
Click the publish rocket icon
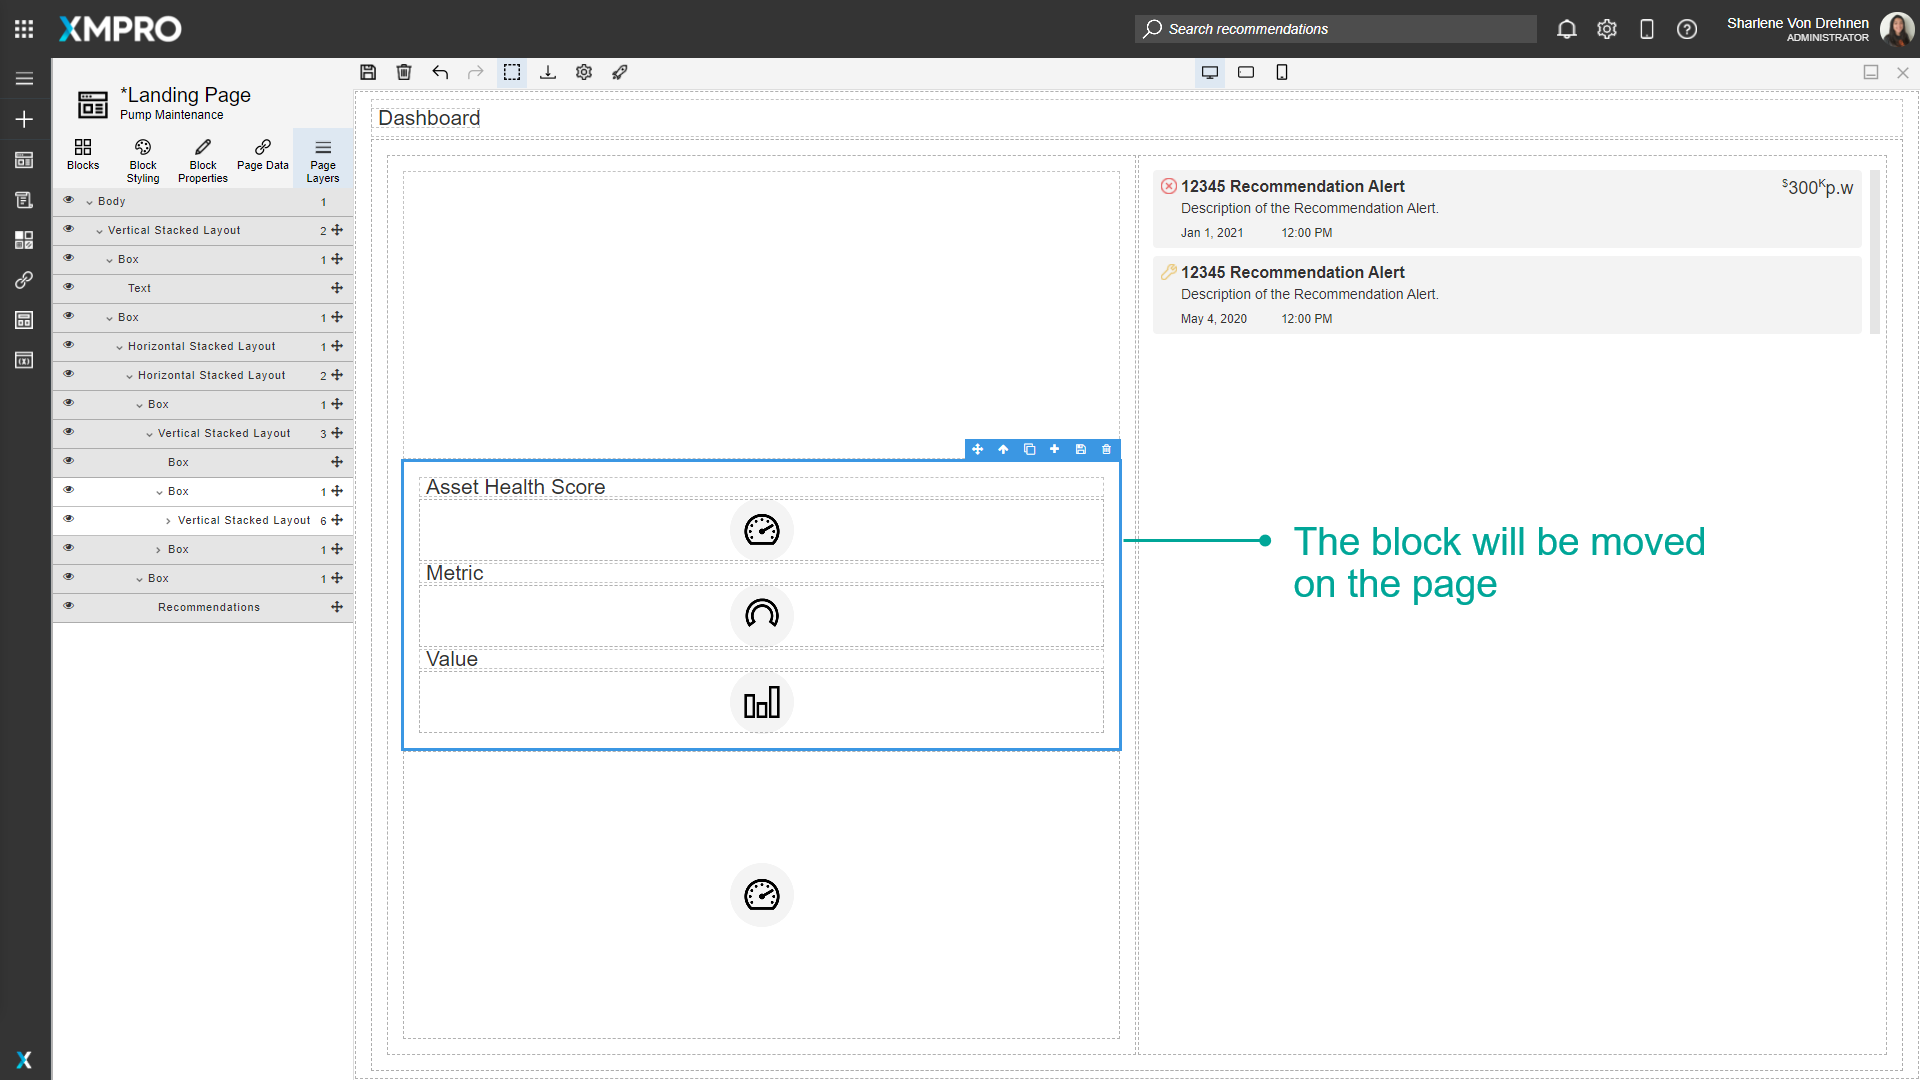pyautogui.click(x=619, y=72)
